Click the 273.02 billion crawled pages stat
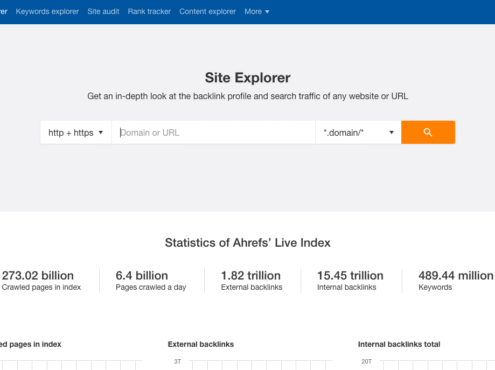 point(41,280)
